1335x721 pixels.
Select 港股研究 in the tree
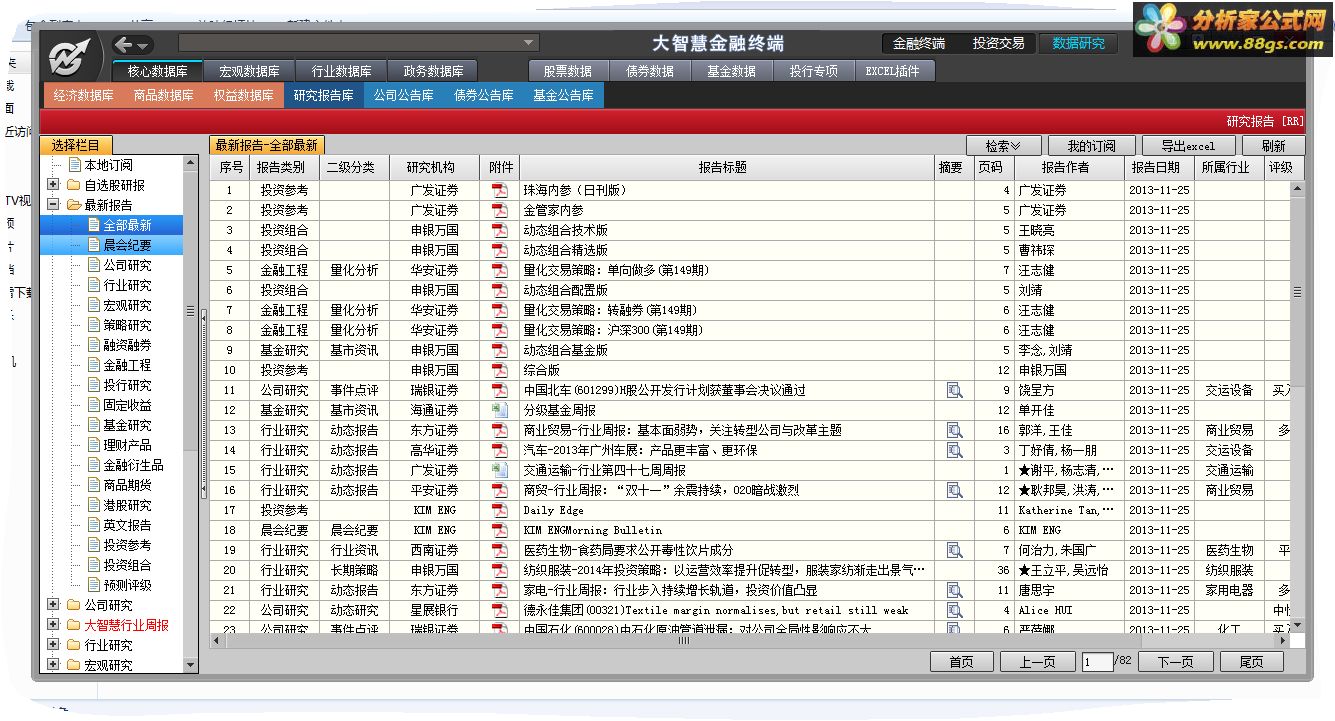[x=127, y=505]
